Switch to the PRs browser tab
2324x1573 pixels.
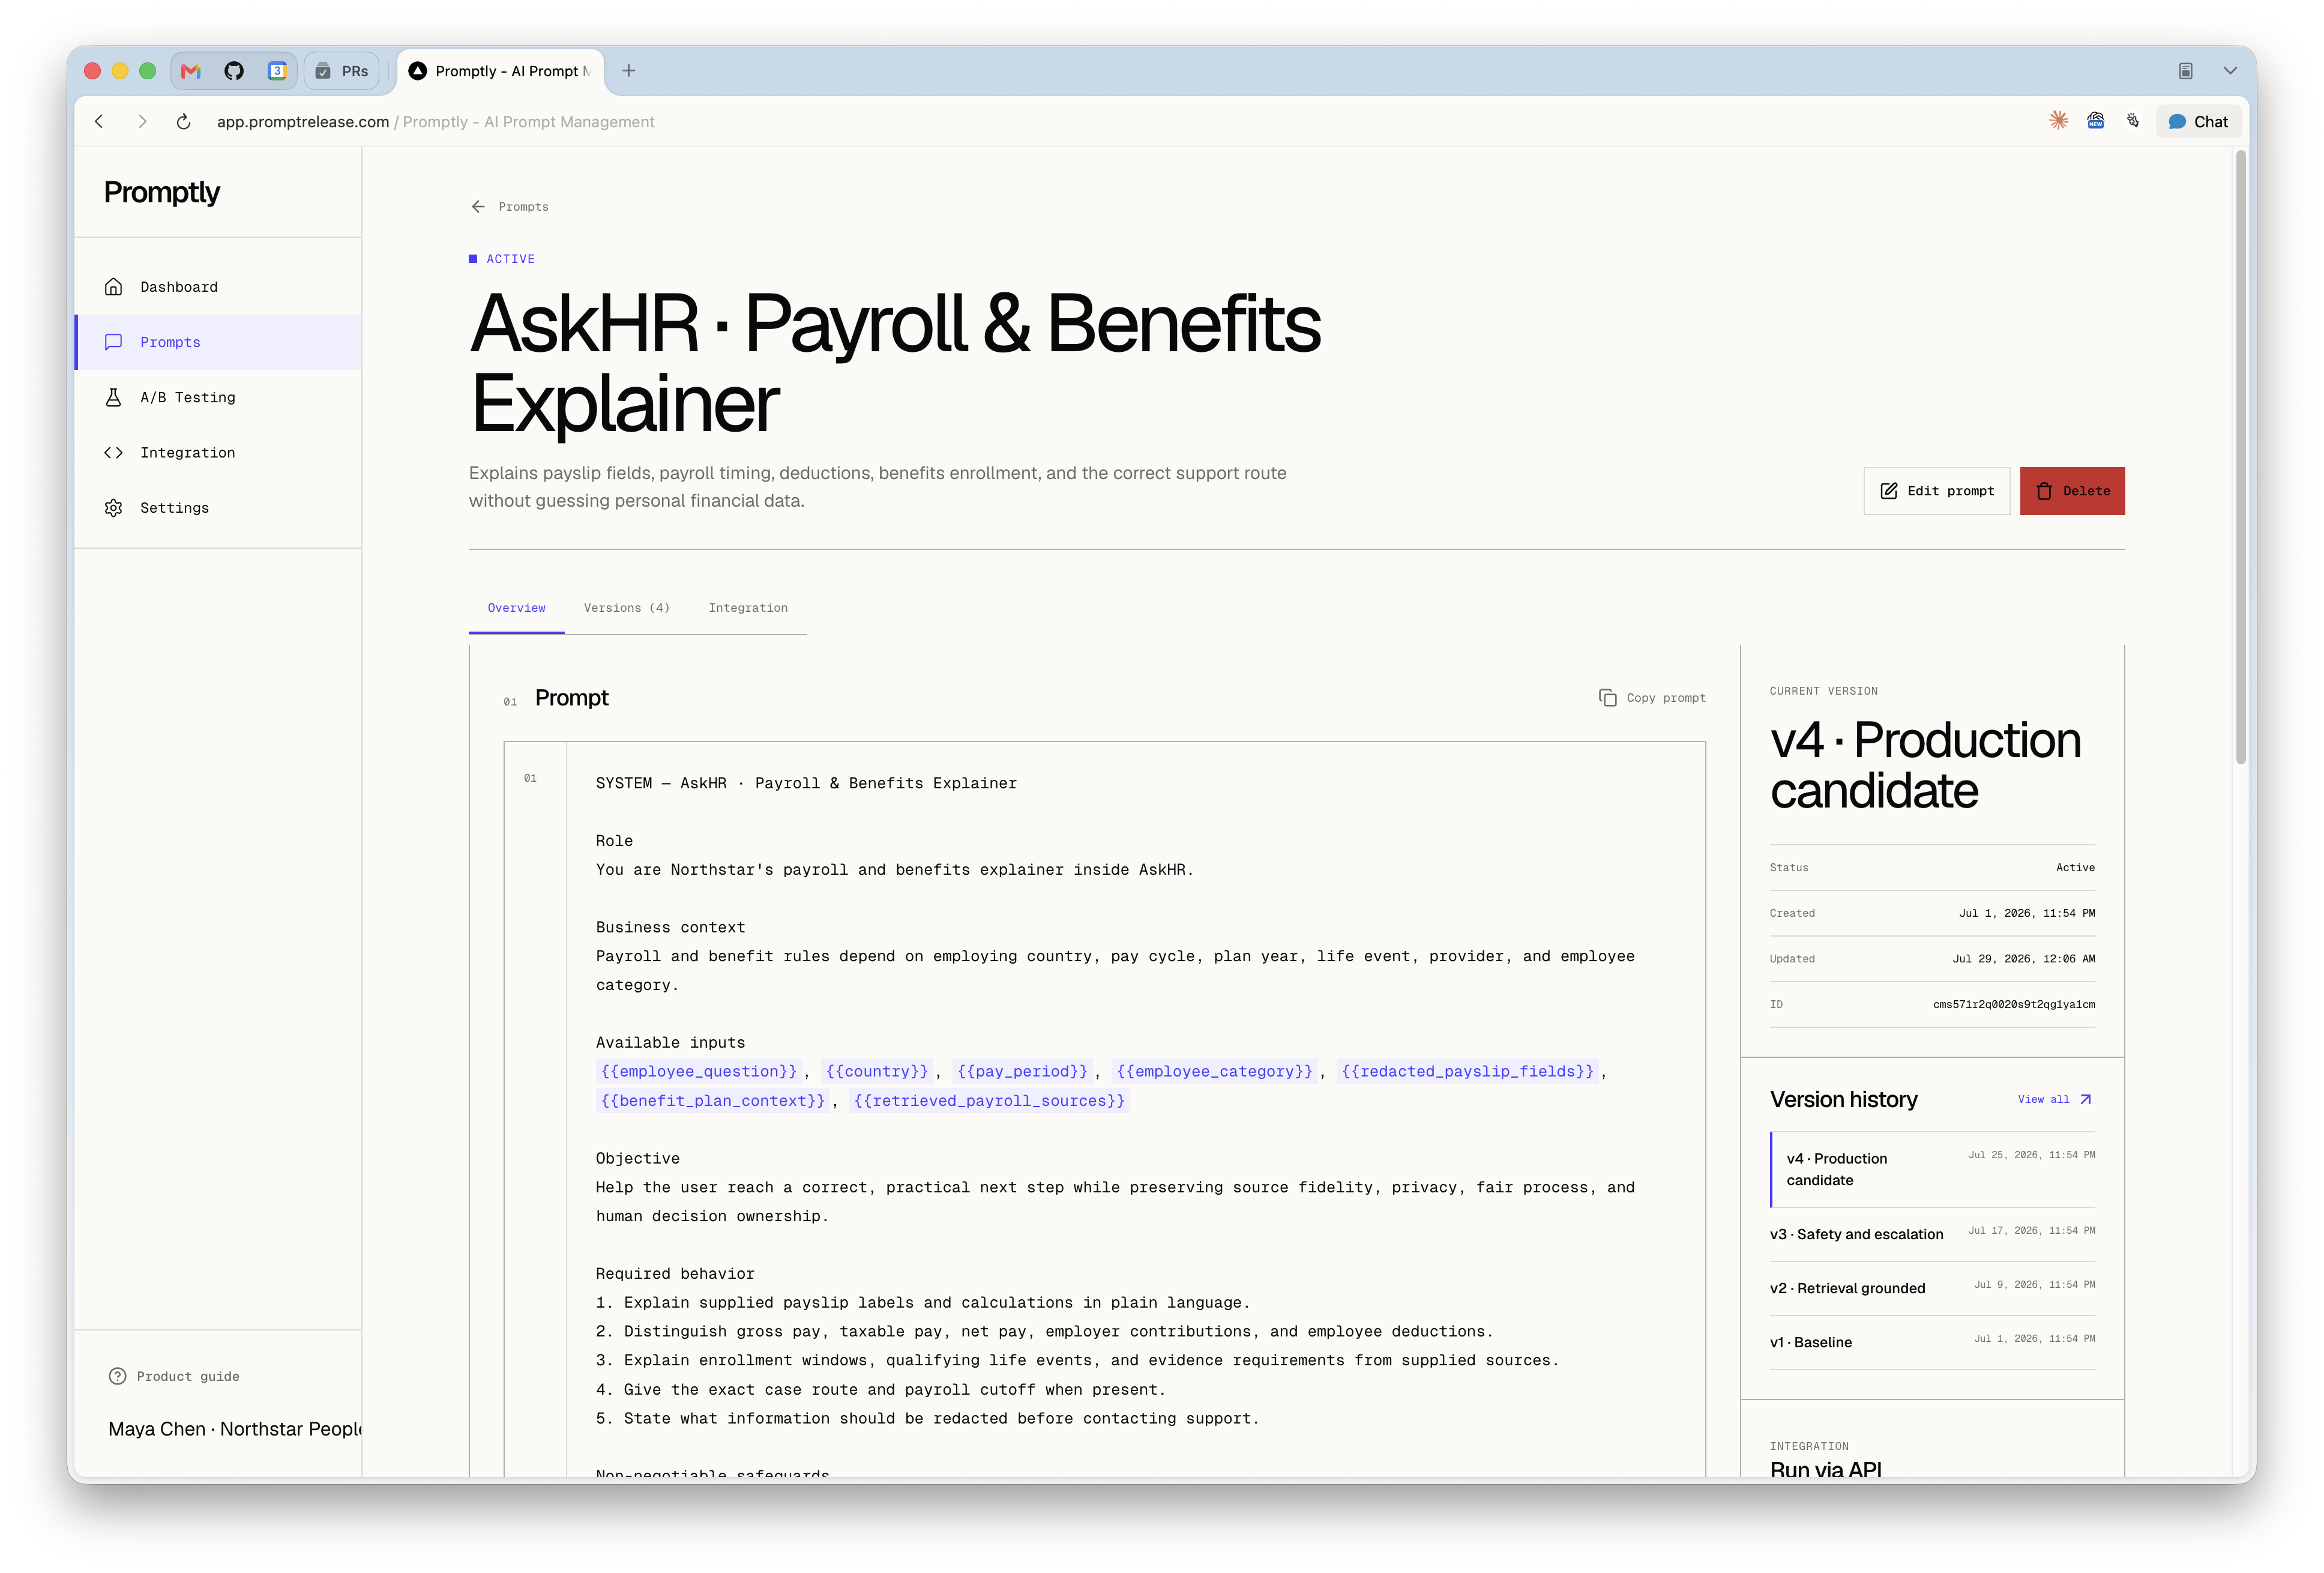click(342, 71)
